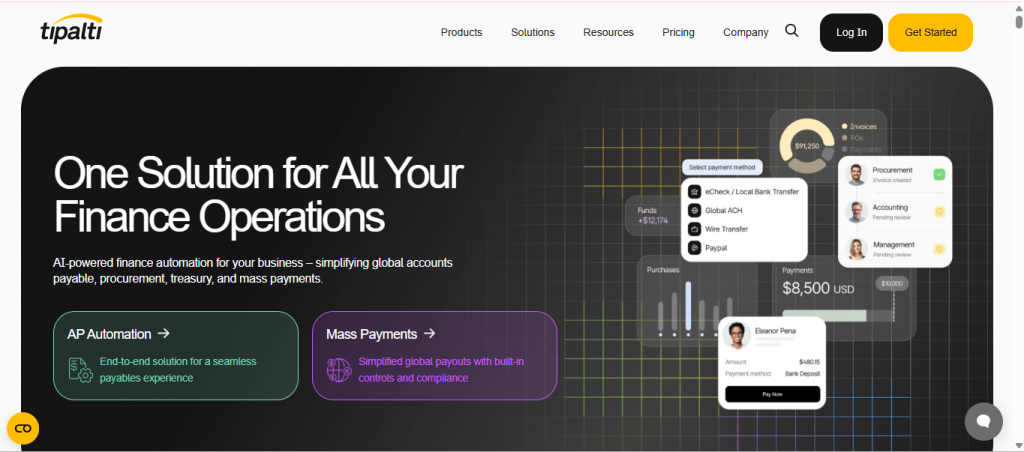Click the Get Started button
The image size is (1024, 452).
click(x=930, y=33)
